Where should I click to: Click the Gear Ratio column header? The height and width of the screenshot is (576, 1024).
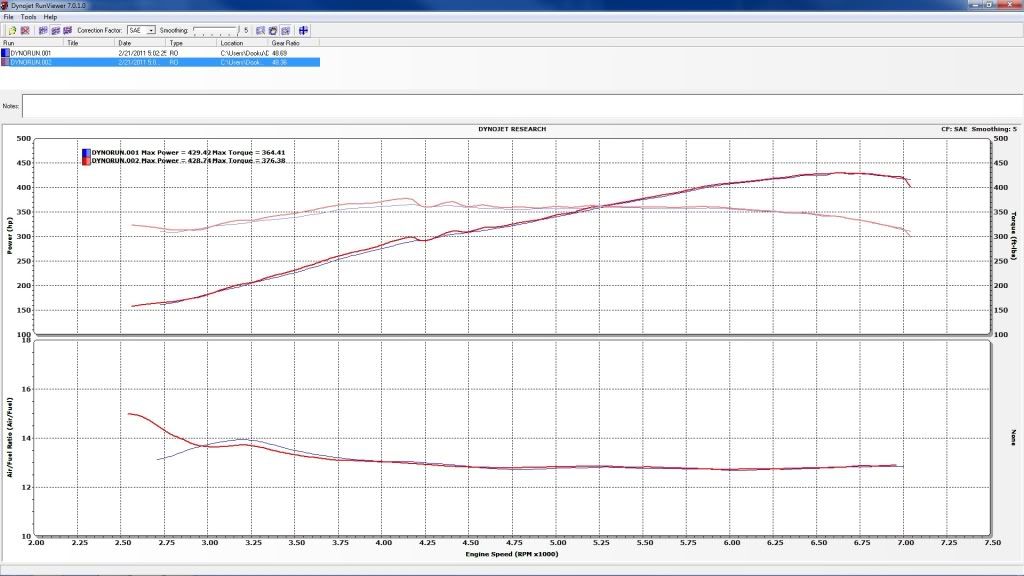point(284,43)
